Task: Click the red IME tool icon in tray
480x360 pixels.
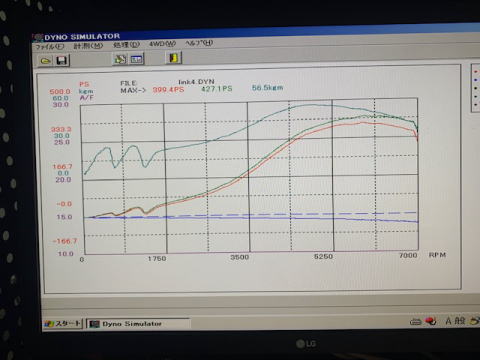Action: click(x=431, y=321)
